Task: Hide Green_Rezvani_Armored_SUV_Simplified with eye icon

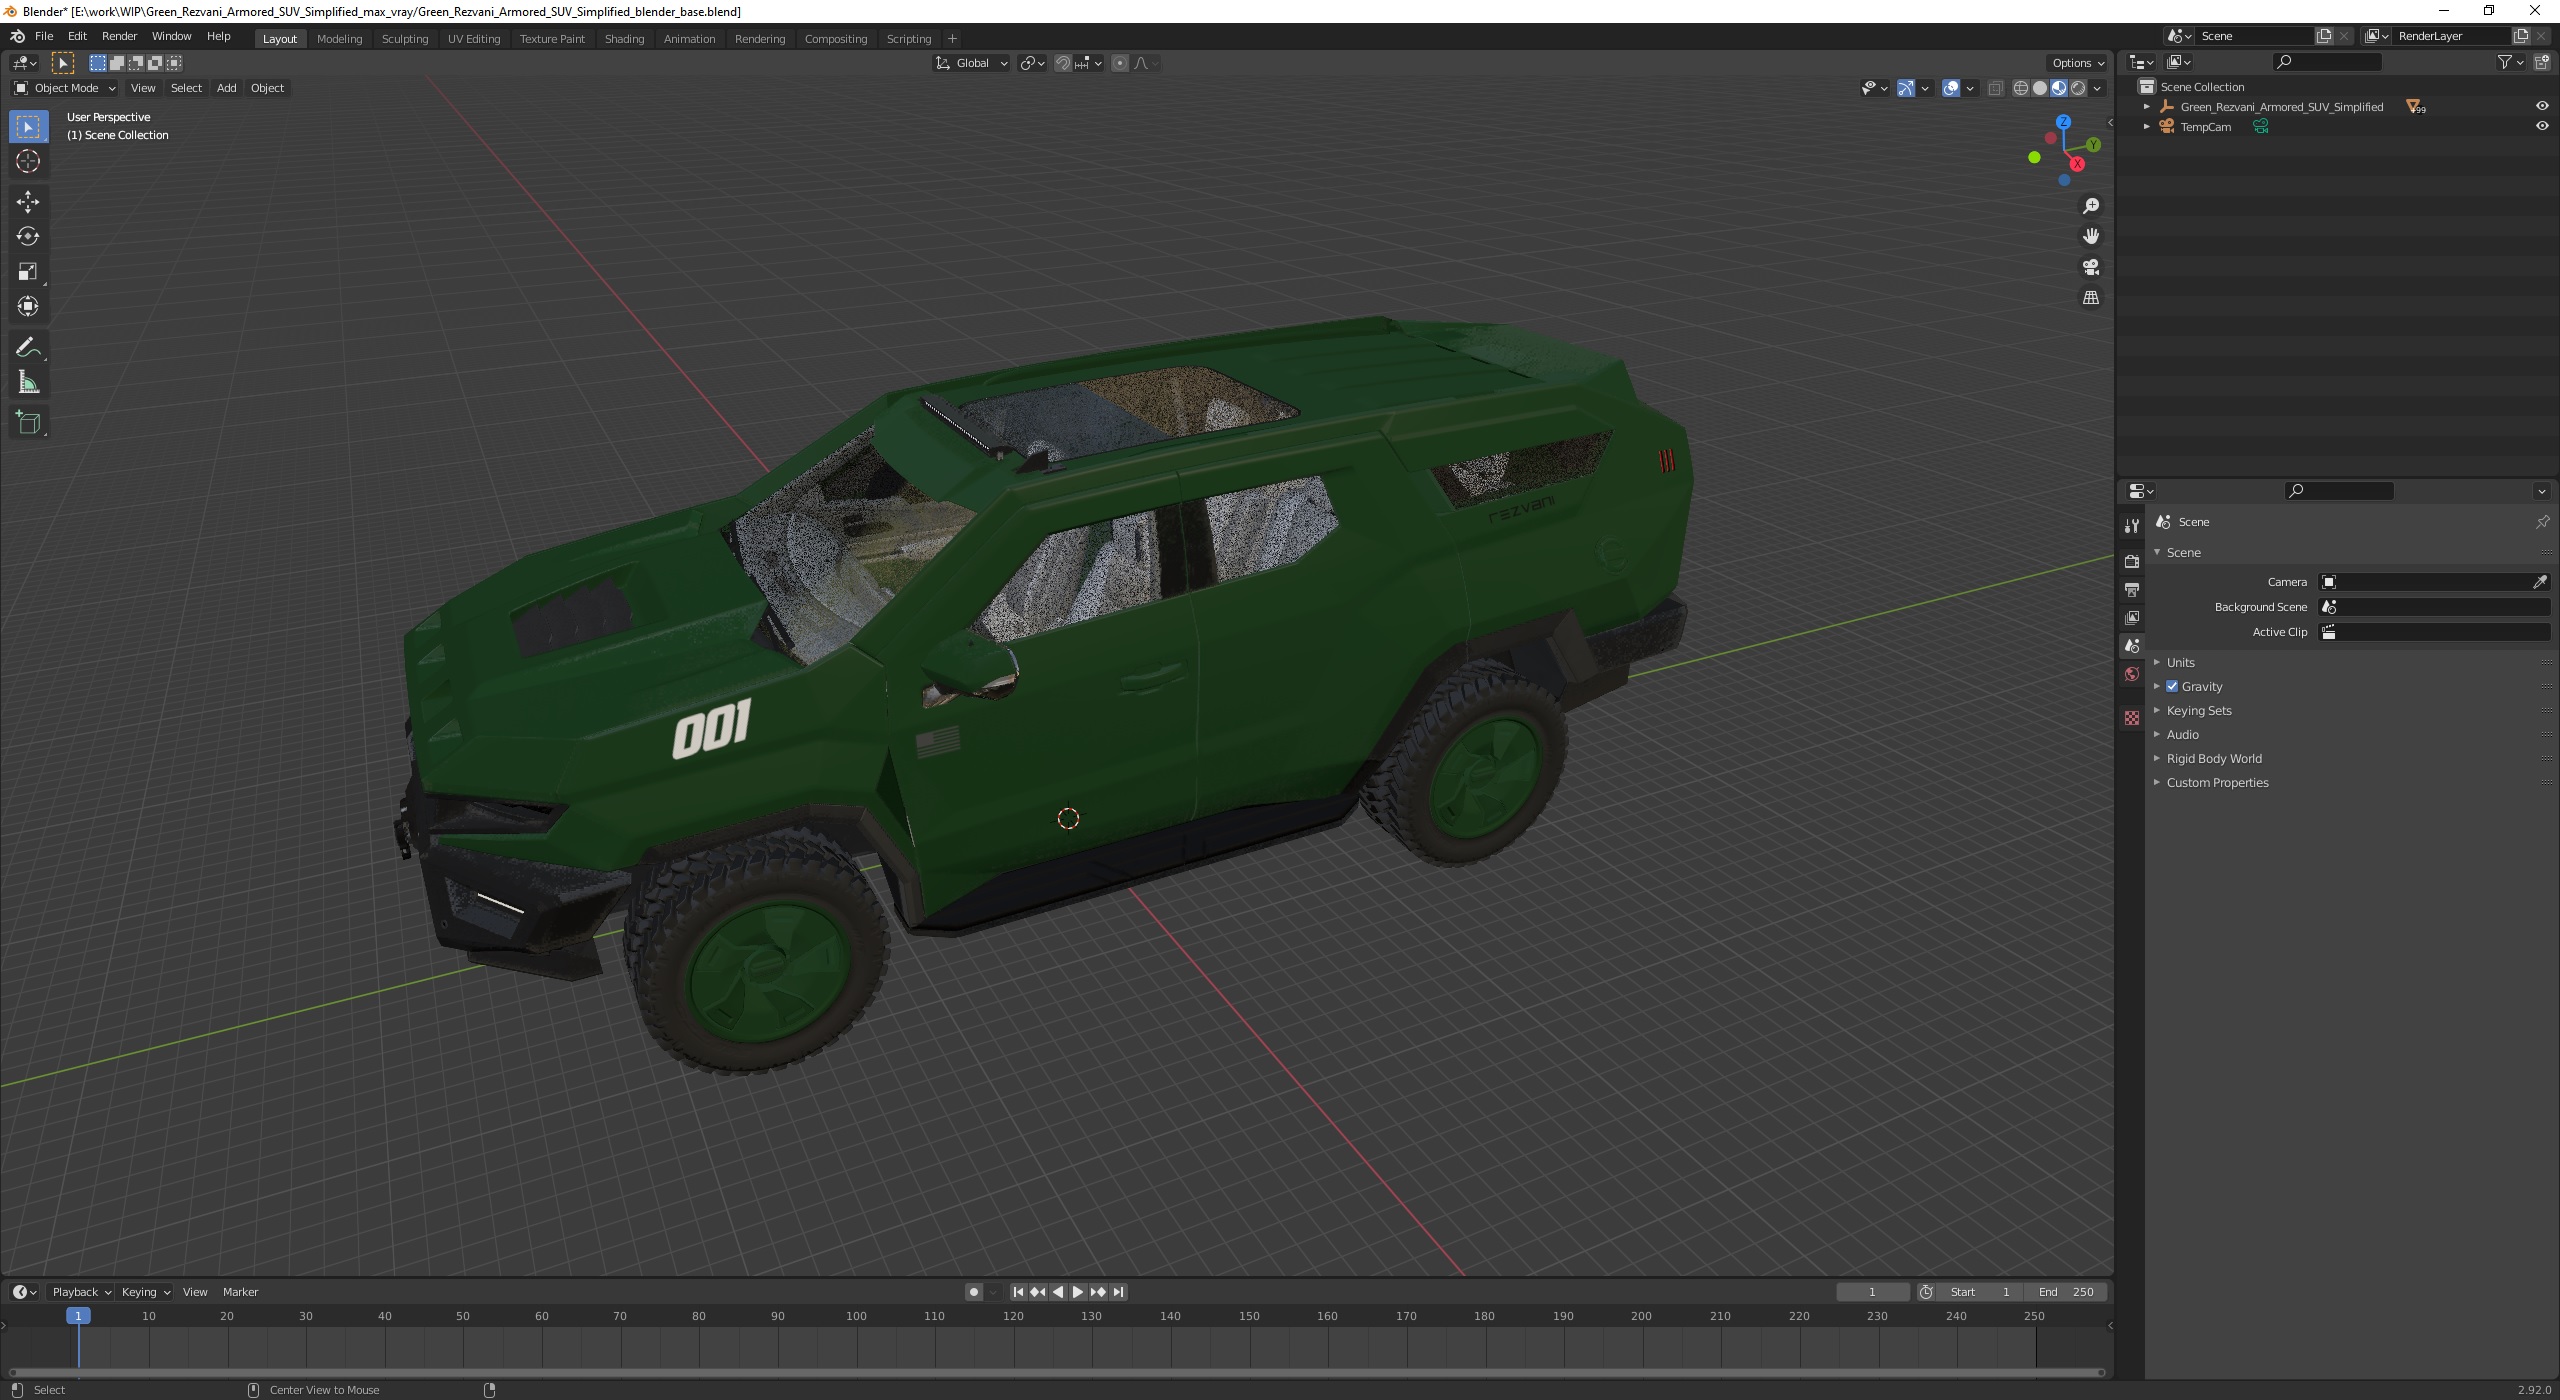Action: [2541, 106]
